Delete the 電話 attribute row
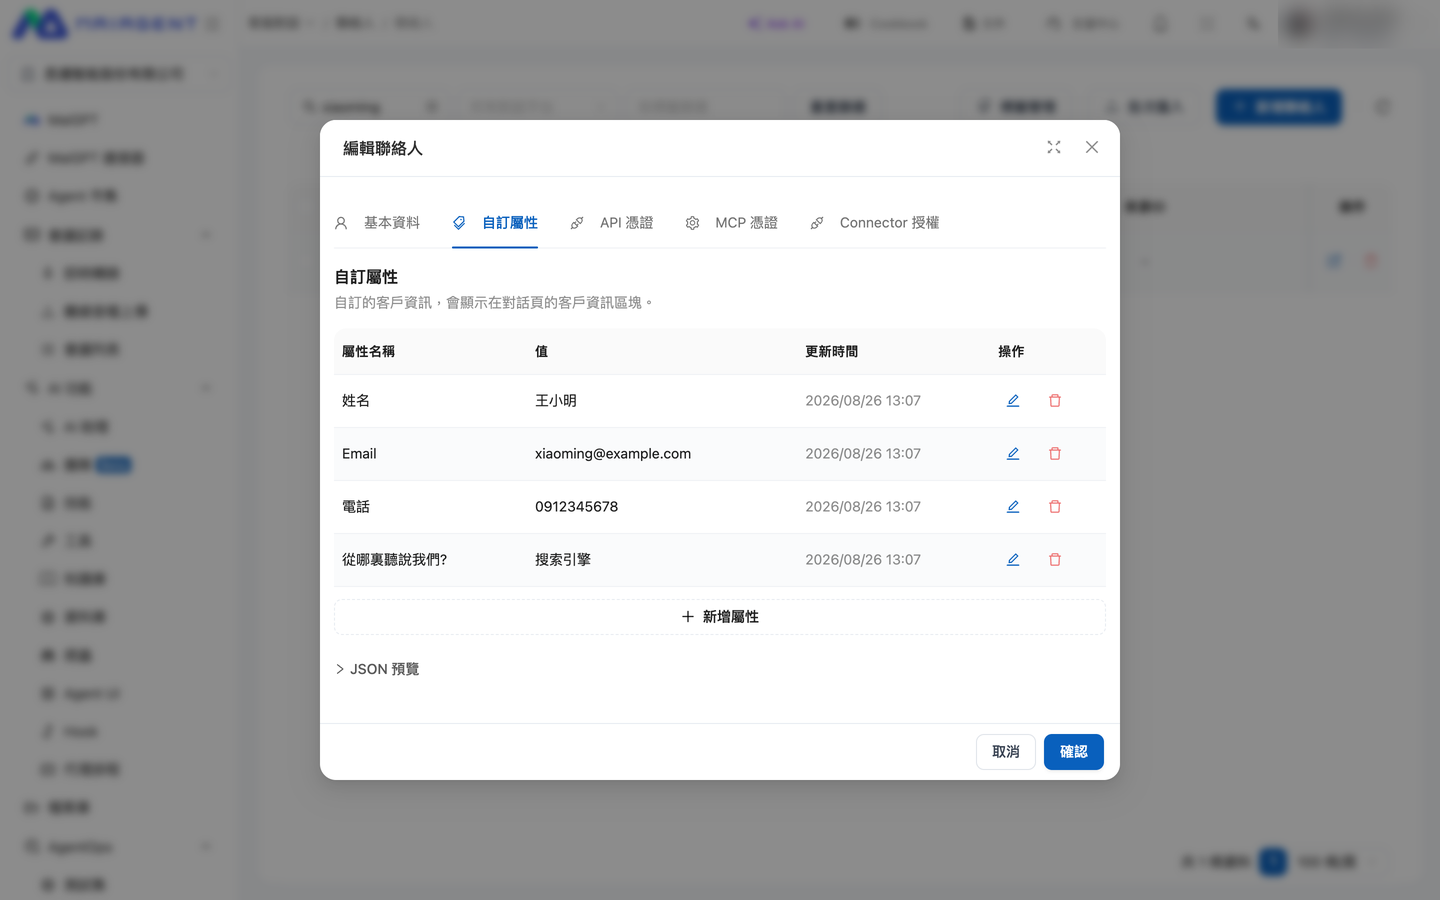Screen dimensions: 1440x900 (x=1055, y=507)
